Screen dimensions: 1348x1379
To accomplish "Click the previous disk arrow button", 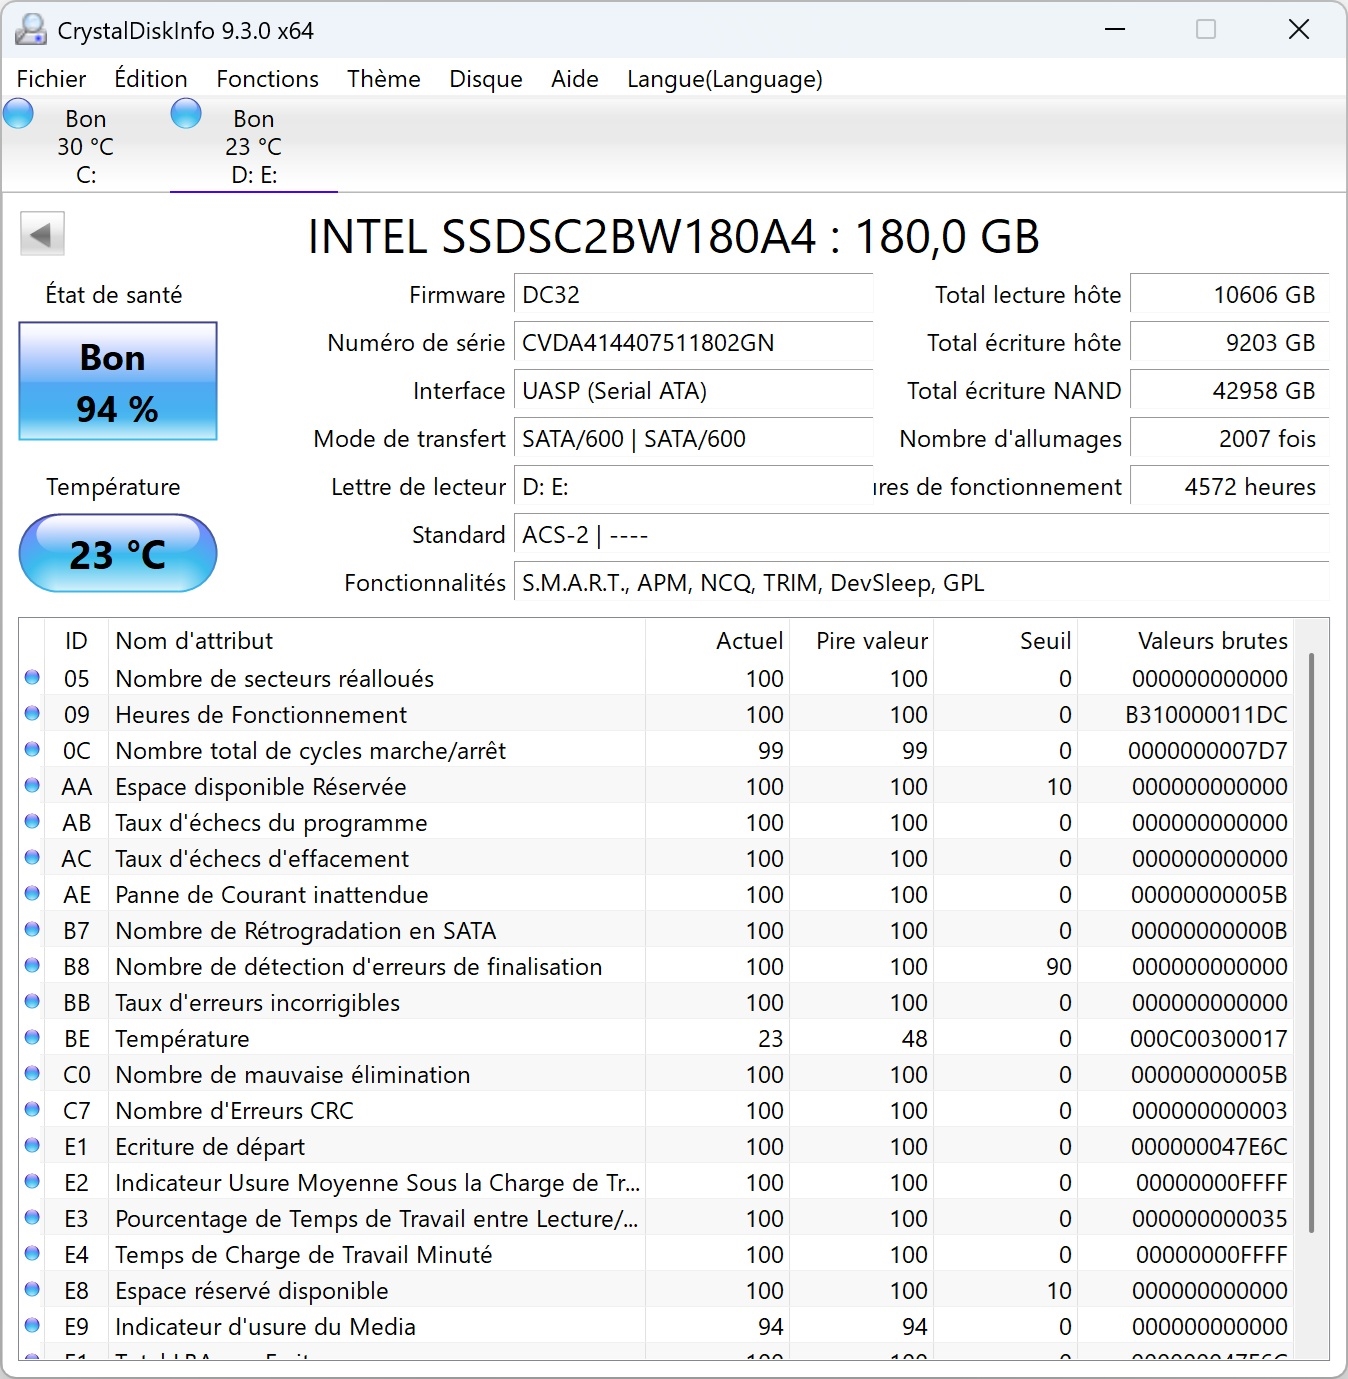I will coord(42,235).
